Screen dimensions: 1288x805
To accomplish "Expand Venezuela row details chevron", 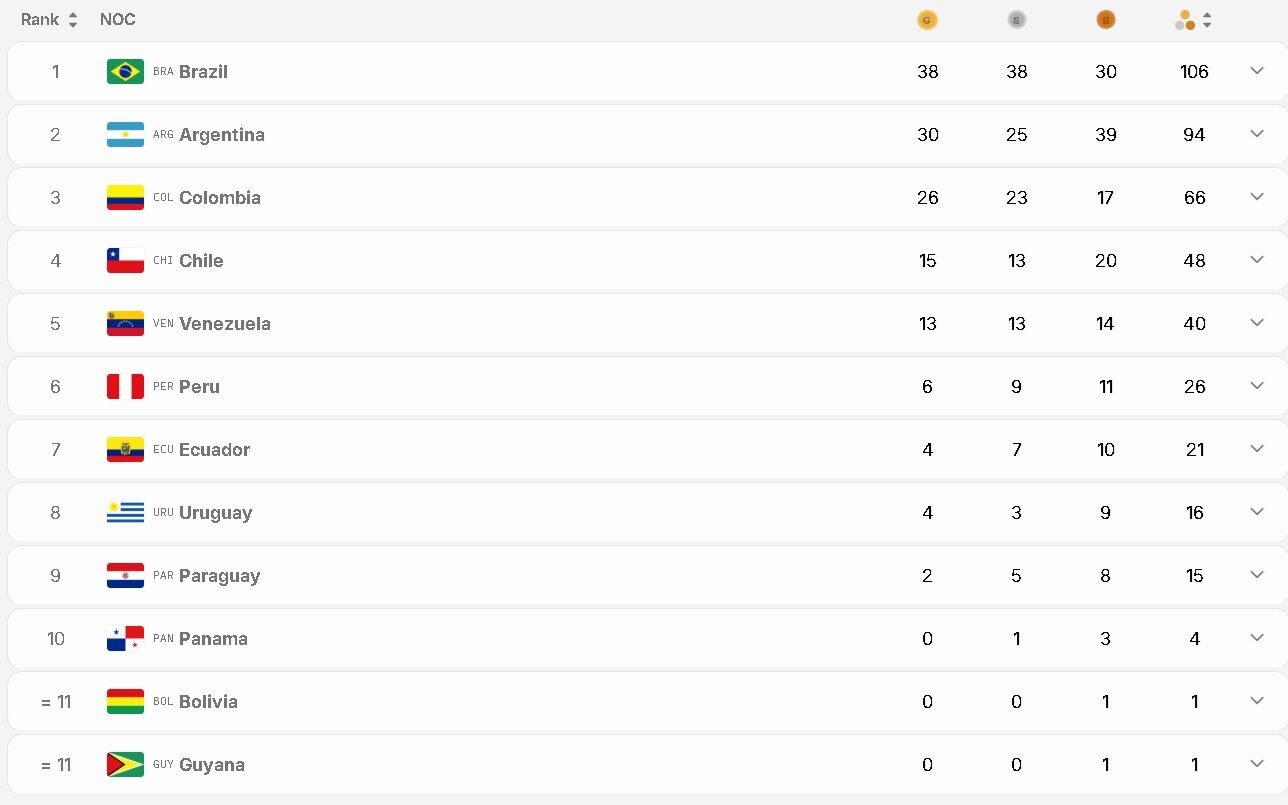I will [1257, 323].
